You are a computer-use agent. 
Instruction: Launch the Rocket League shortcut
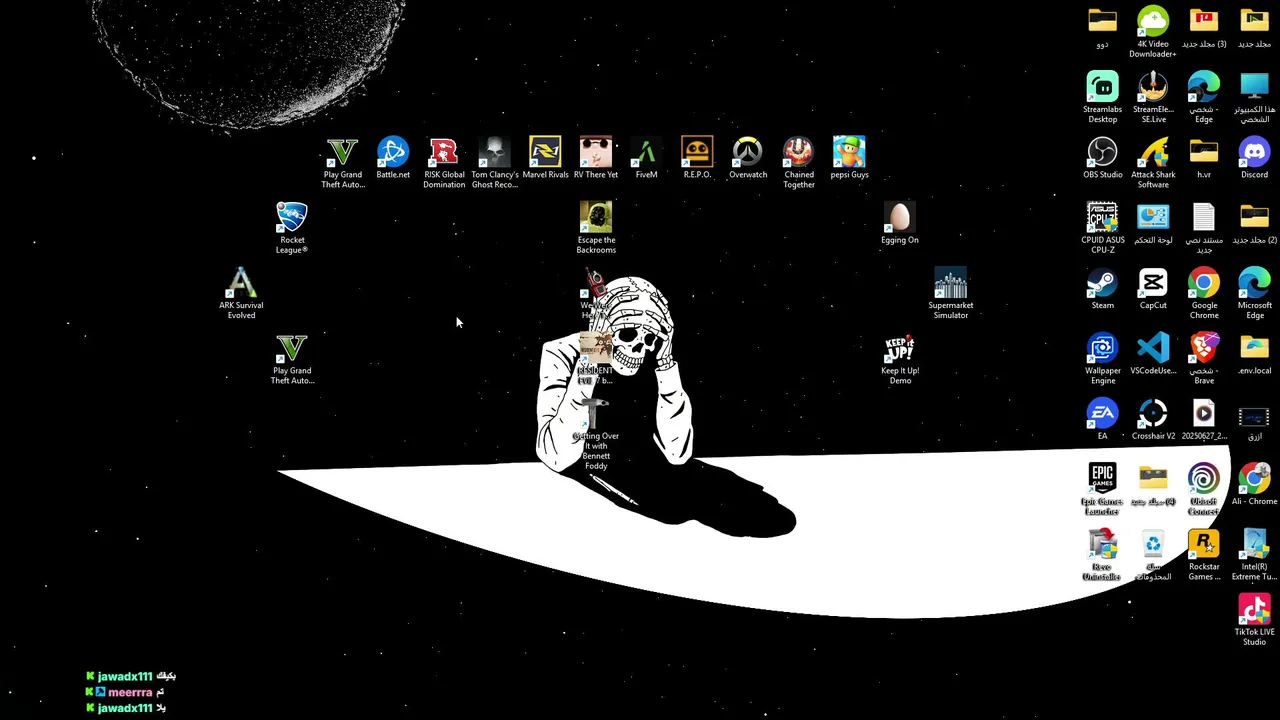tap(292, 228)
